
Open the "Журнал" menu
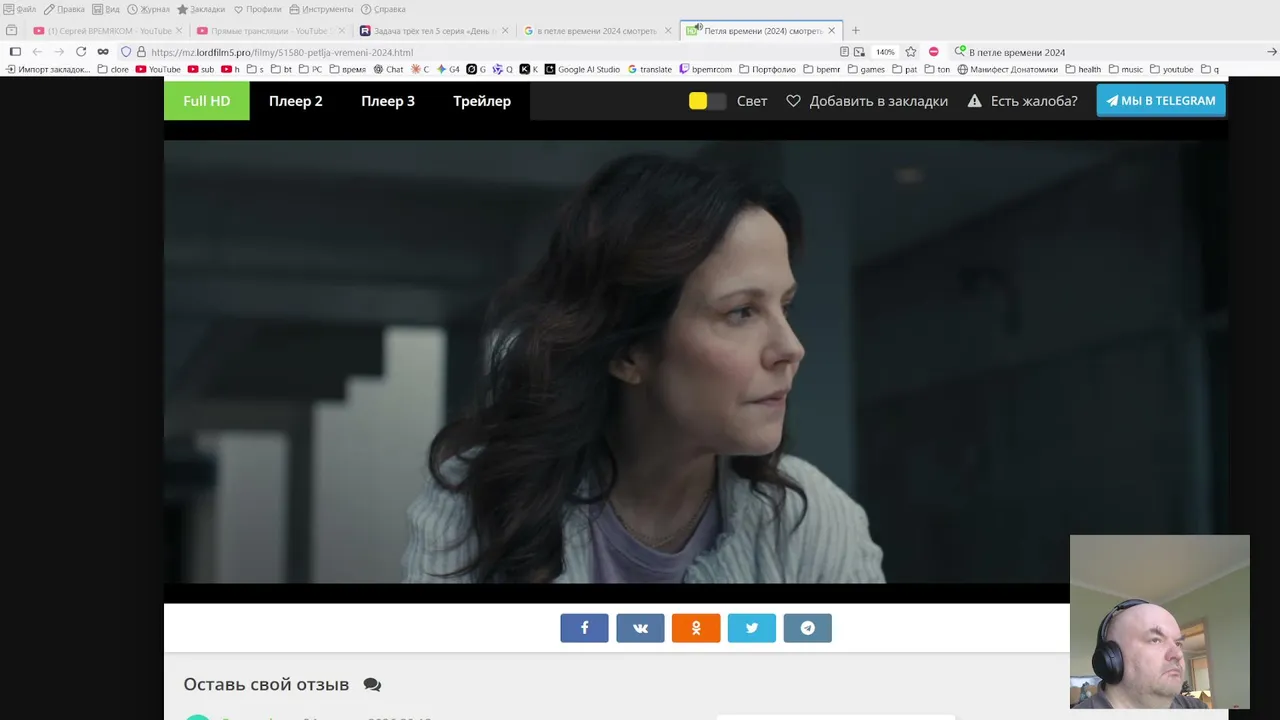(x=149, y=9)
